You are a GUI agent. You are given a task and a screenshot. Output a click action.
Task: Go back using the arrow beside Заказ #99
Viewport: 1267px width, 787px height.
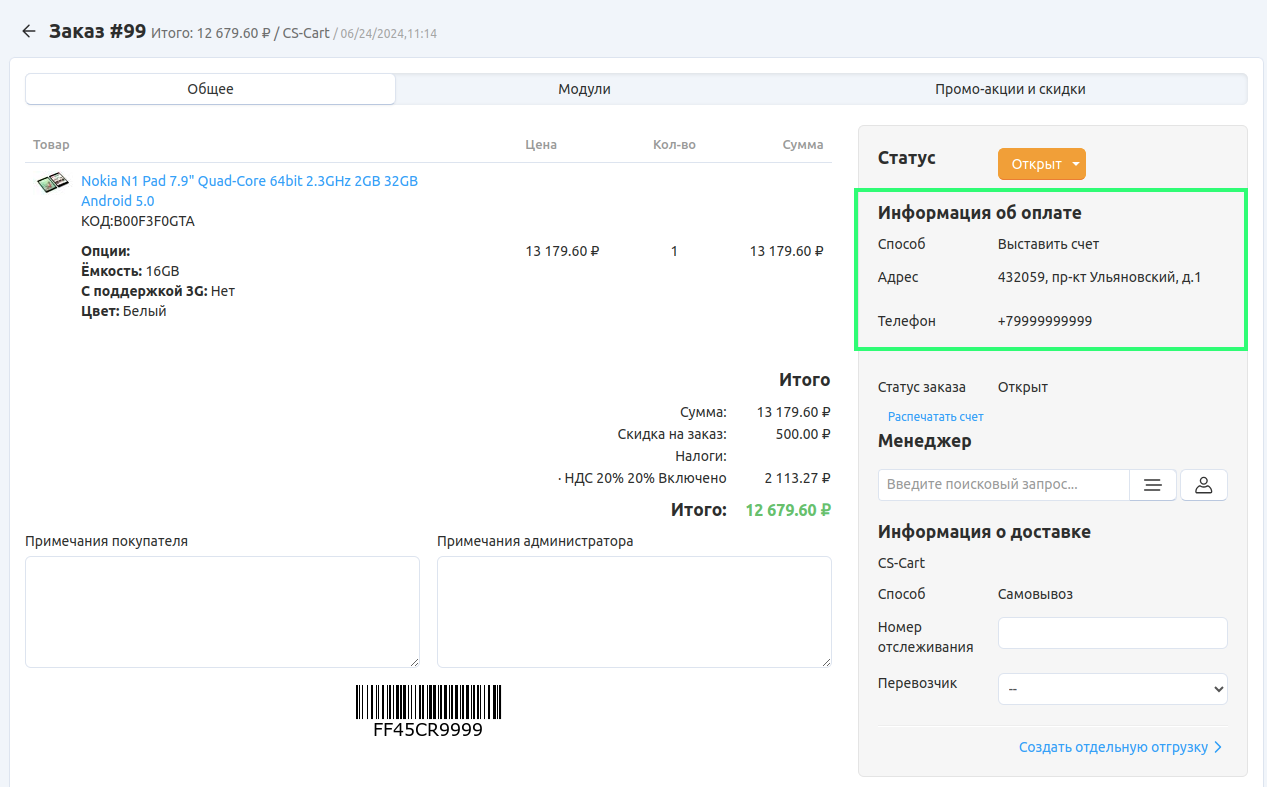pos(28,32)
